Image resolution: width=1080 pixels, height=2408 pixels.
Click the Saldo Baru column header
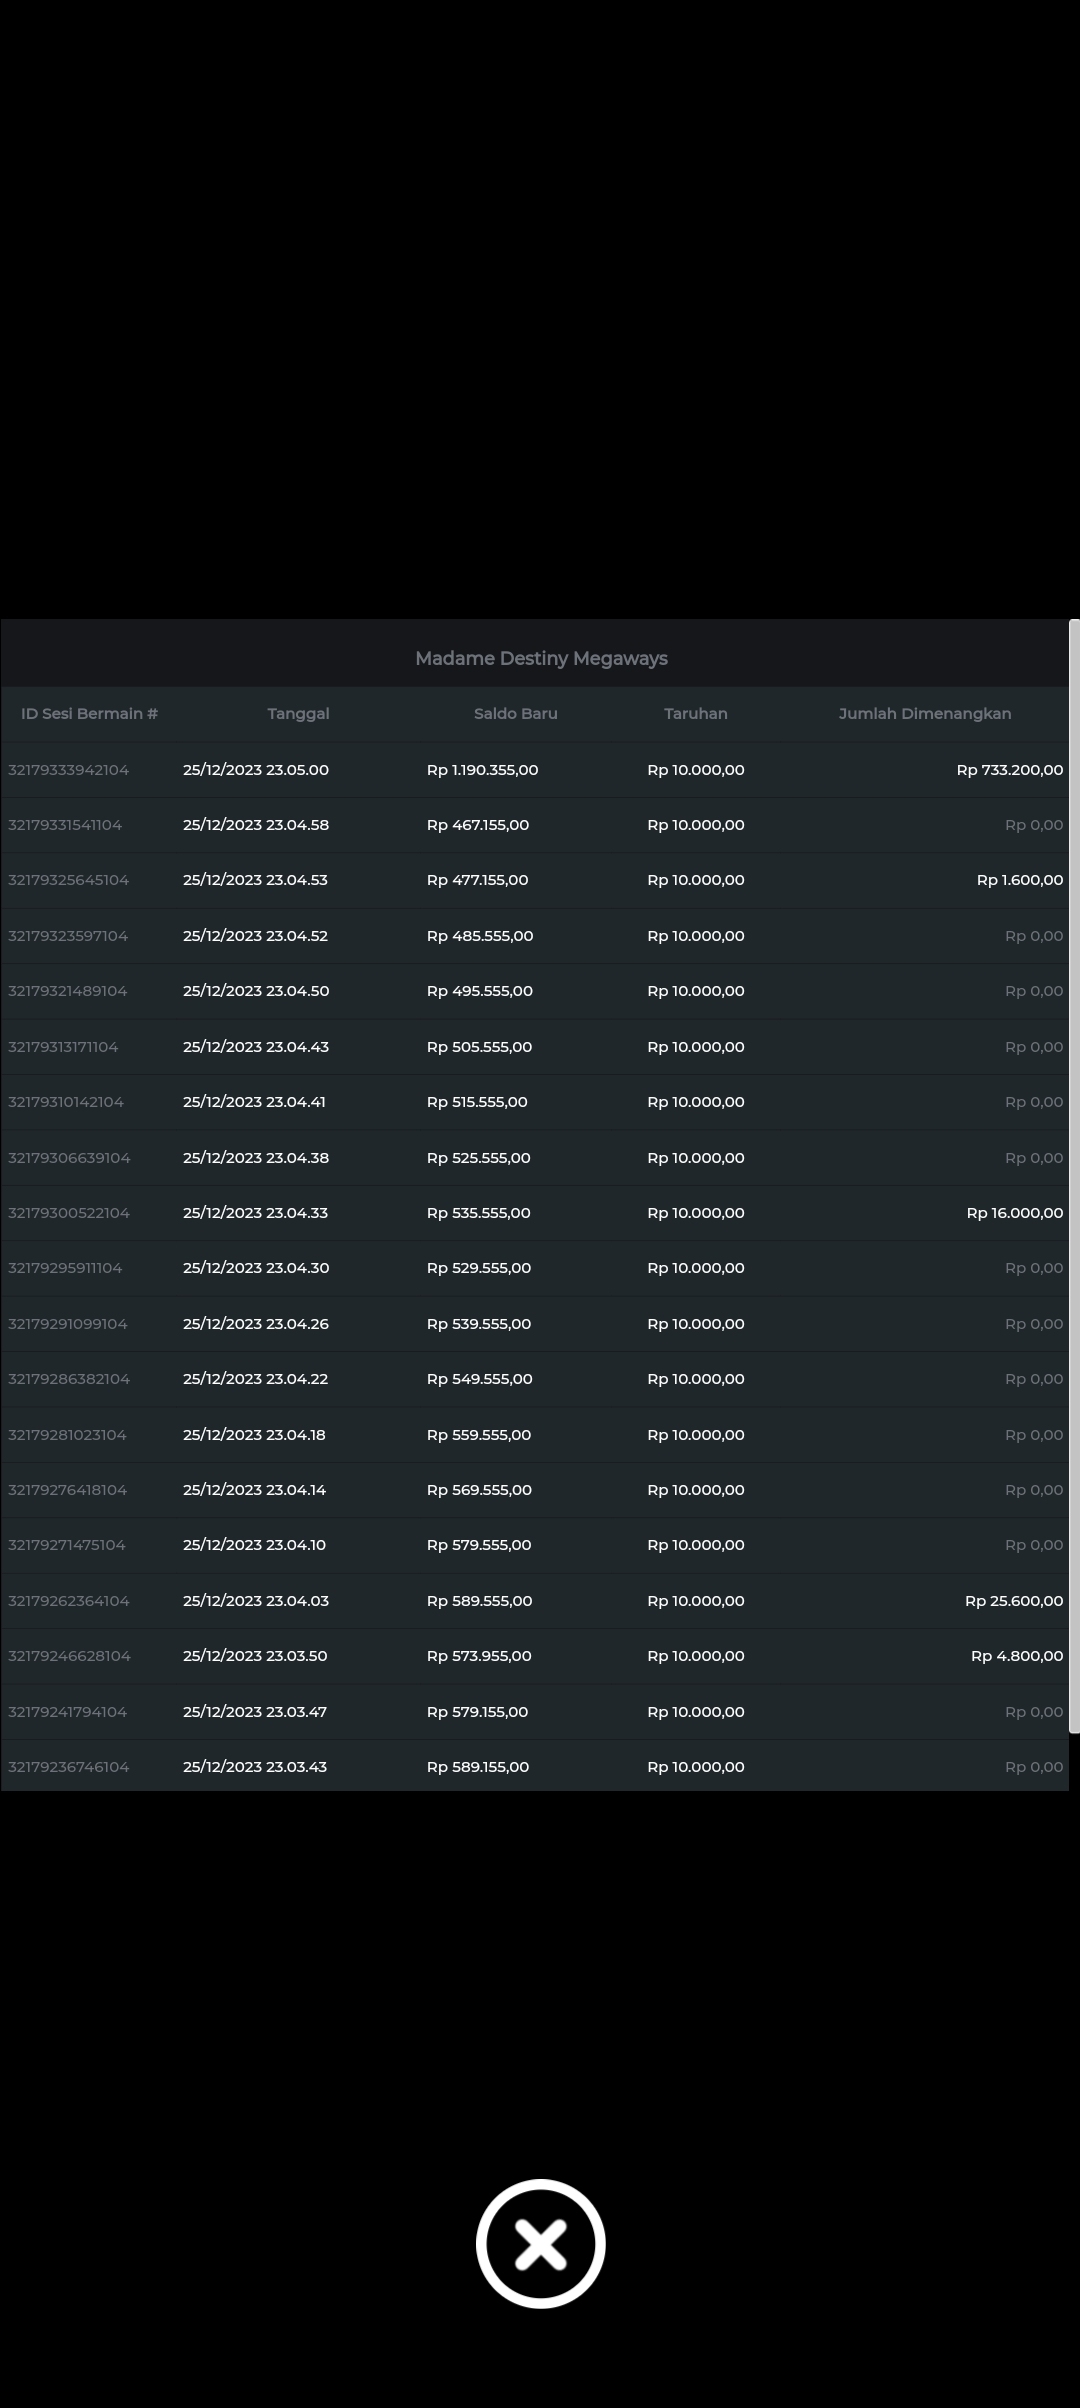pos(515,714)
